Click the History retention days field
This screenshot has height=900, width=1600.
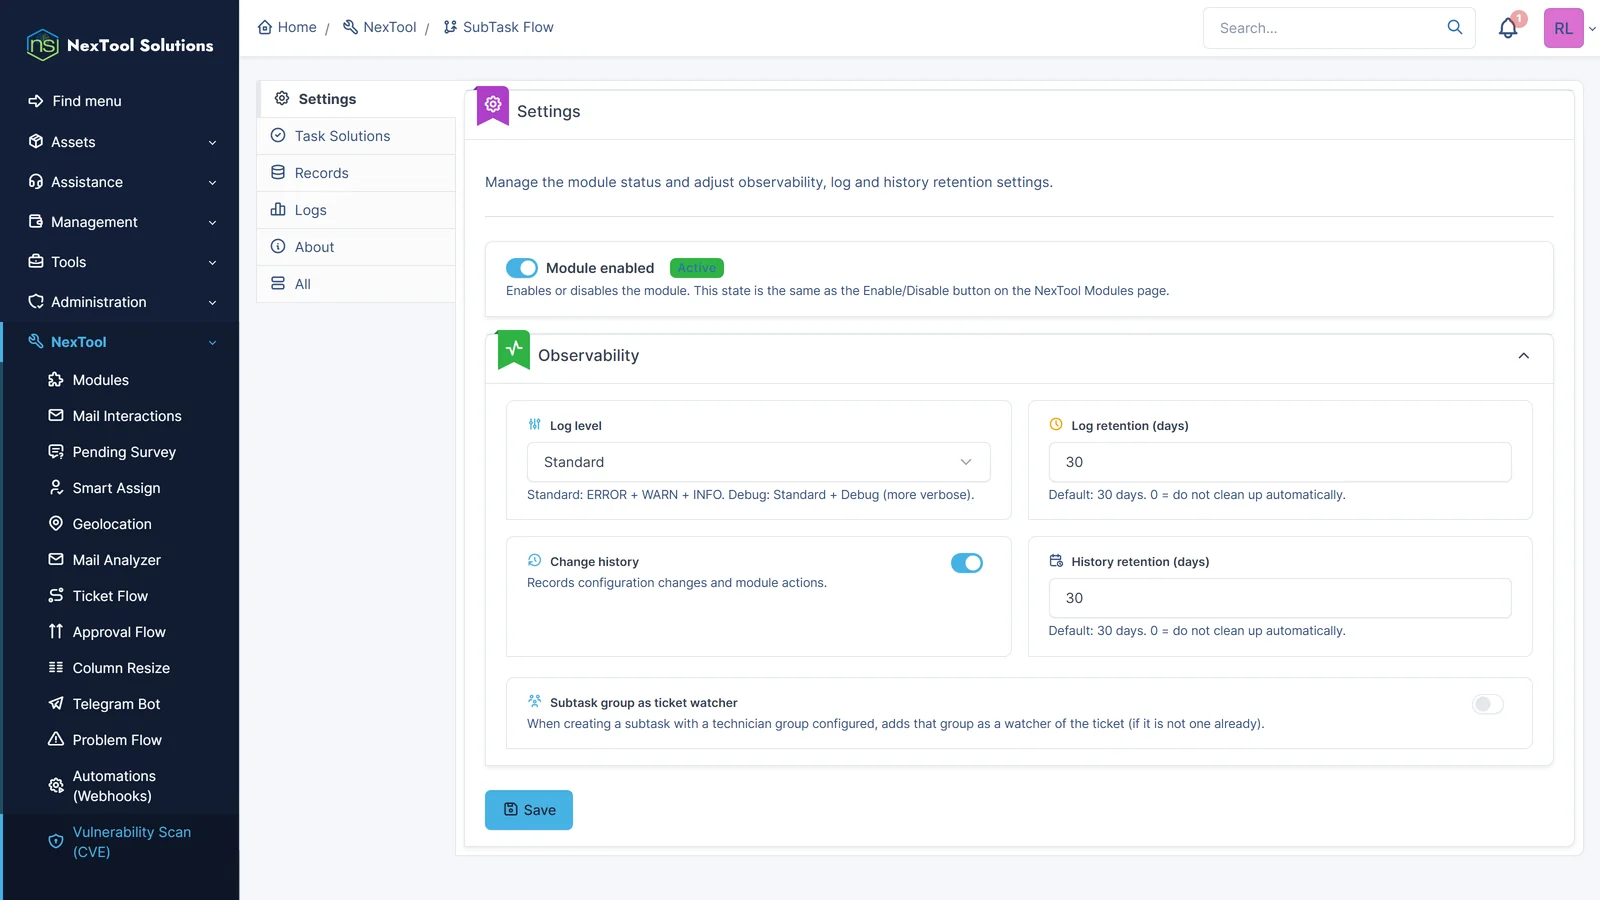1280,598
